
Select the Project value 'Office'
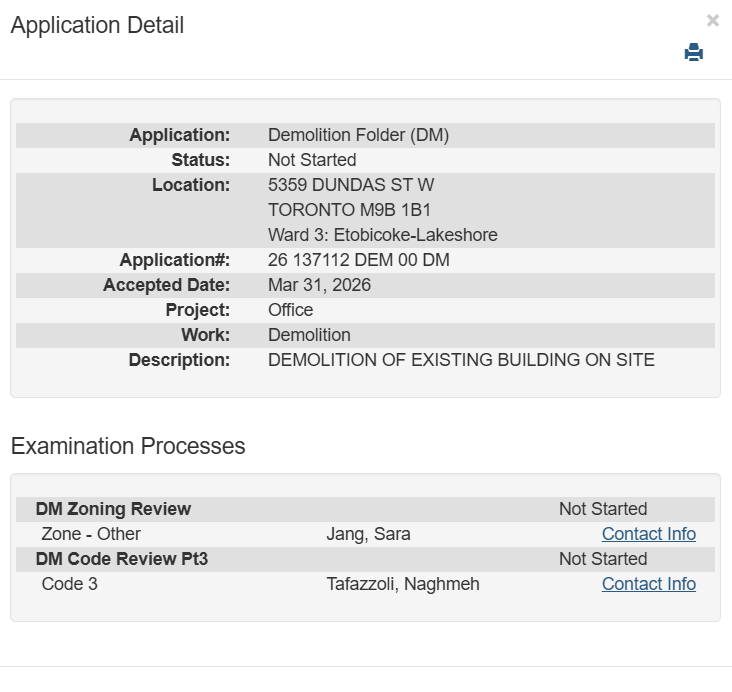(290, 310)
